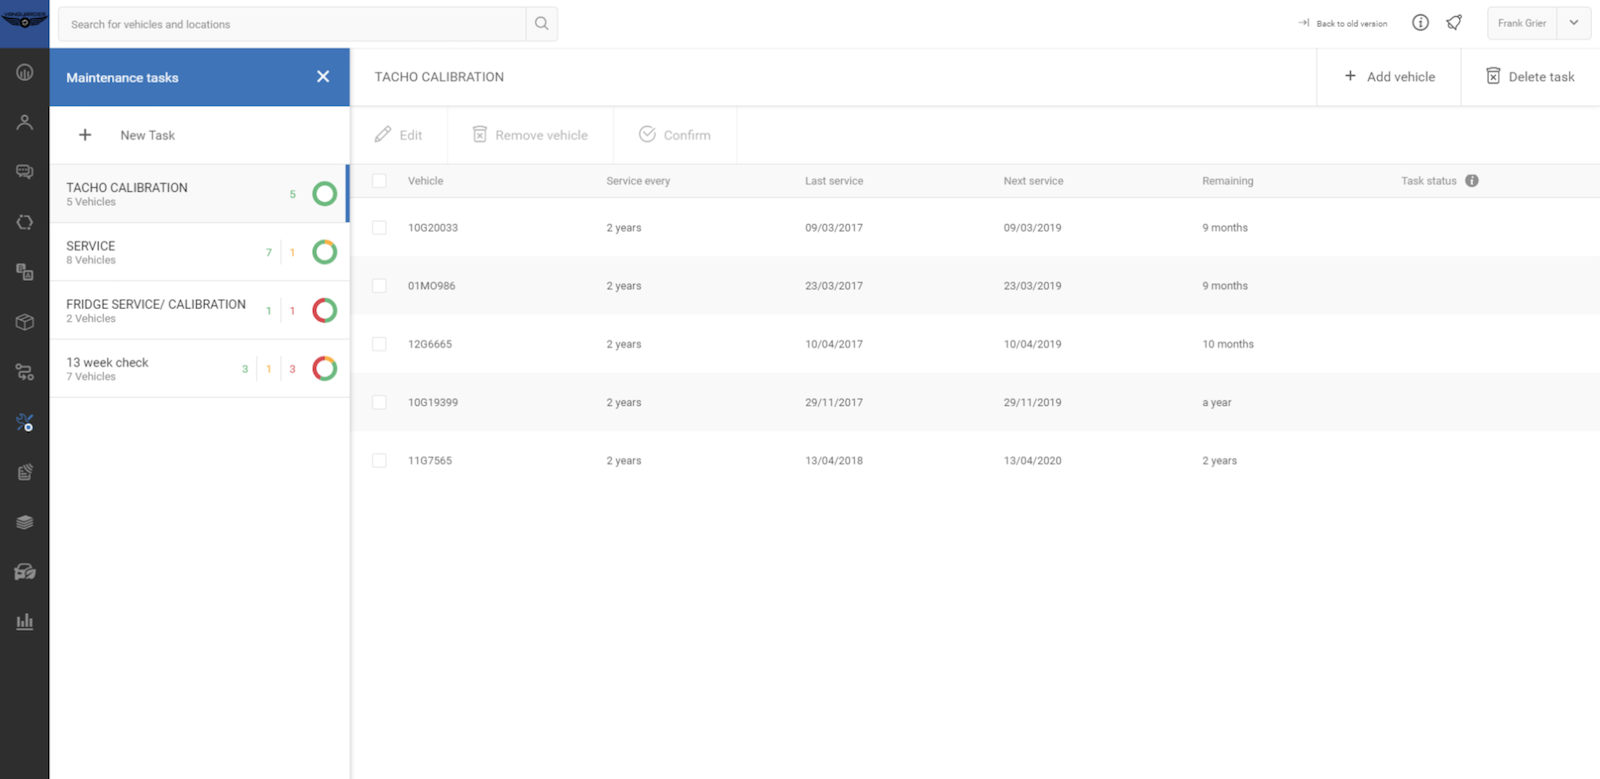Click the search magnifier icon

tap(541, 24)
